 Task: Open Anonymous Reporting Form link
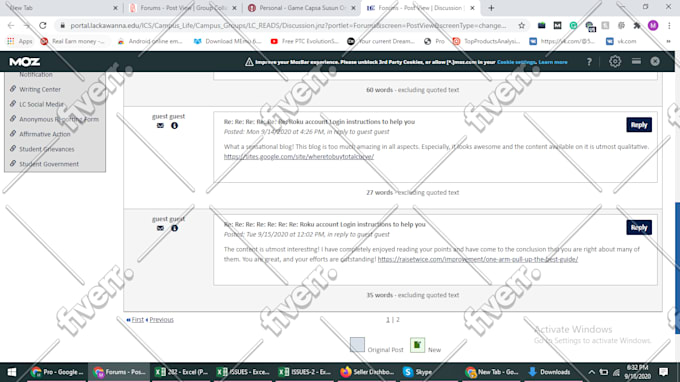tap(59, 119)
